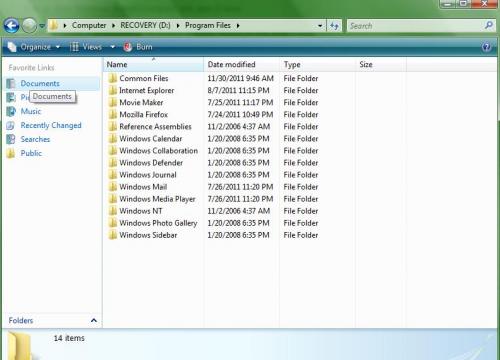
Task: Select the Windows Sidebar folder icon
Action: tap(113, 235)
